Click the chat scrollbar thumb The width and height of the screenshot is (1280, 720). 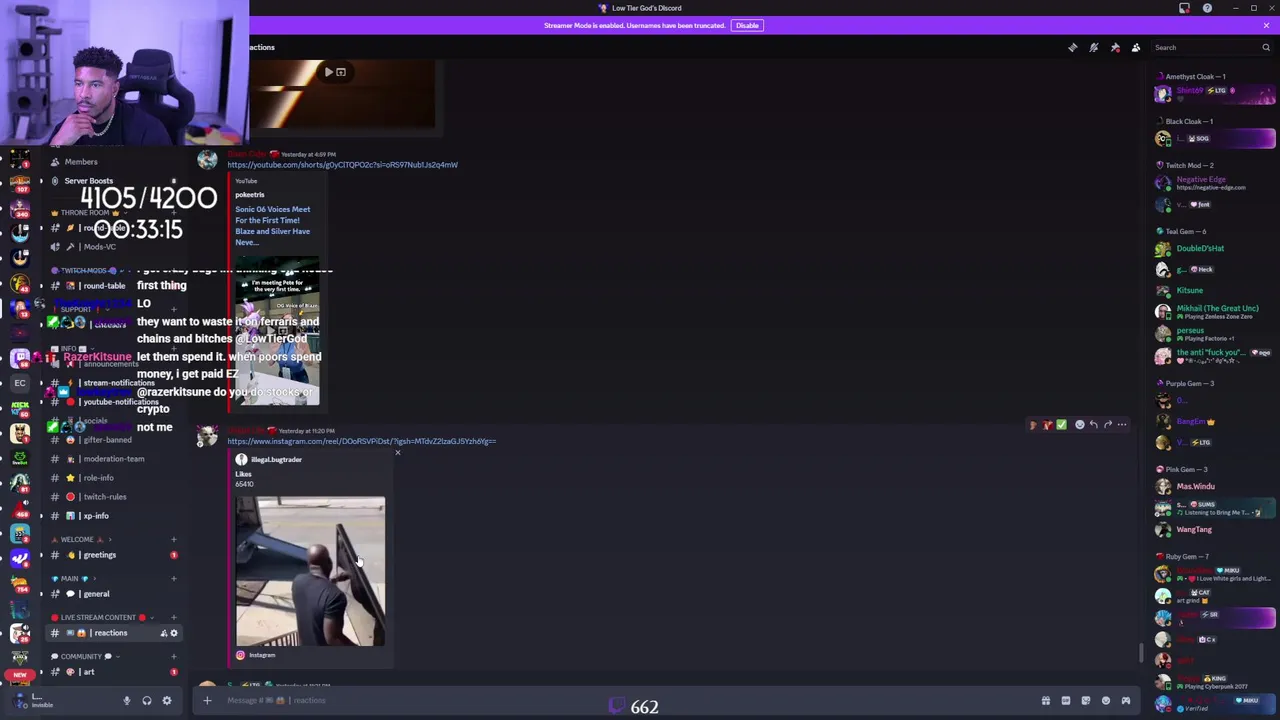1141,654
